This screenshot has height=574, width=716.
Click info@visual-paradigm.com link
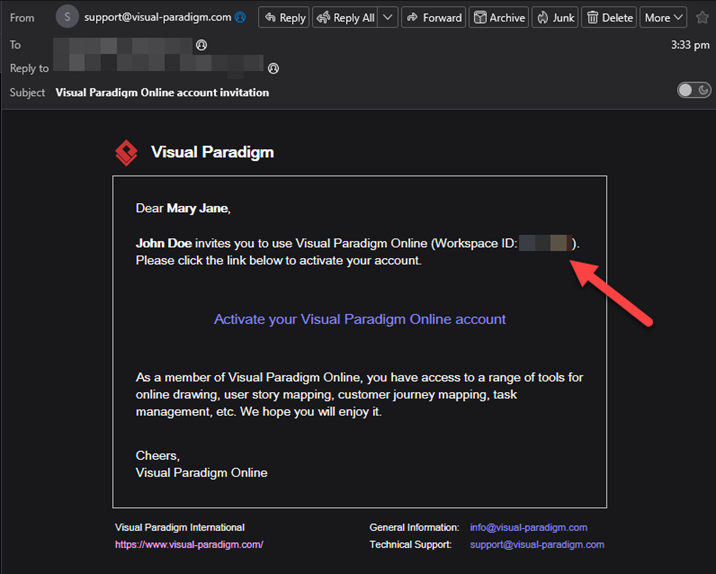(528, 527)
